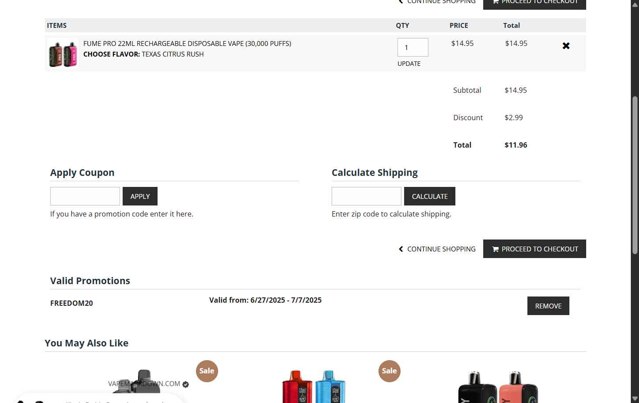
Task: Click top PROCEED TO CHECKOUT button
Action: point(534,3)
